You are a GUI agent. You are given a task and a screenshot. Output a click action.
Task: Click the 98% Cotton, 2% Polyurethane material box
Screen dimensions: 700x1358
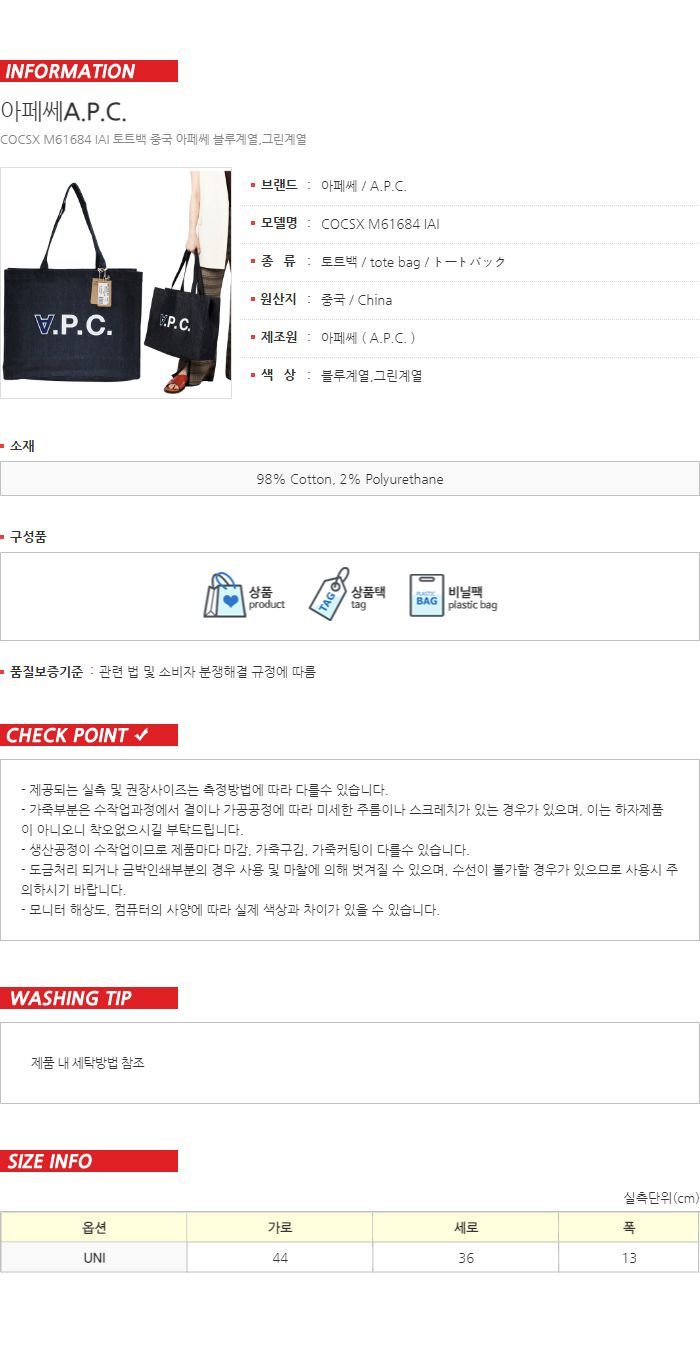(x=350, y=479)
